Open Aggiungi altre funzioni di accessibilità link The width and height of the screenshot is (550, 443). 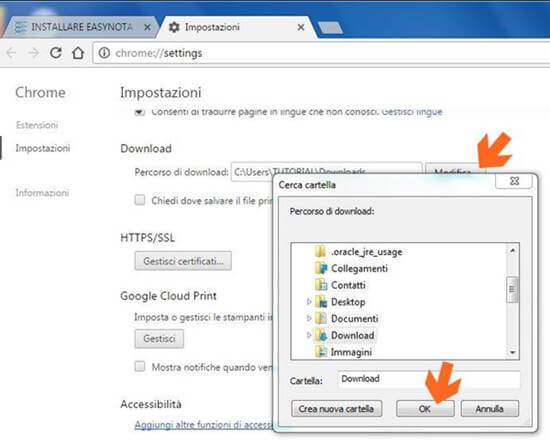point(203,425)
